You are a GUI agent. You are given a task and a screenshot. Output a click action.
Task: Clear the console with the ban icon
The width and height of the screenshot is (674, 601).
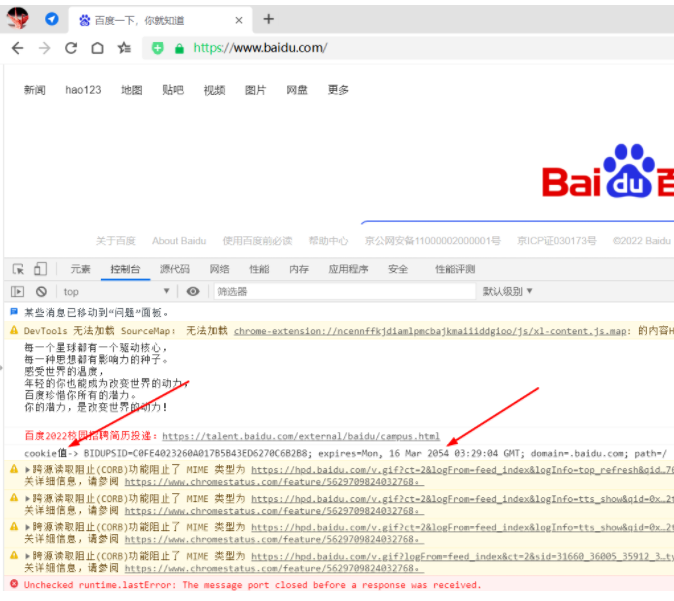click(x=41, y=291)
